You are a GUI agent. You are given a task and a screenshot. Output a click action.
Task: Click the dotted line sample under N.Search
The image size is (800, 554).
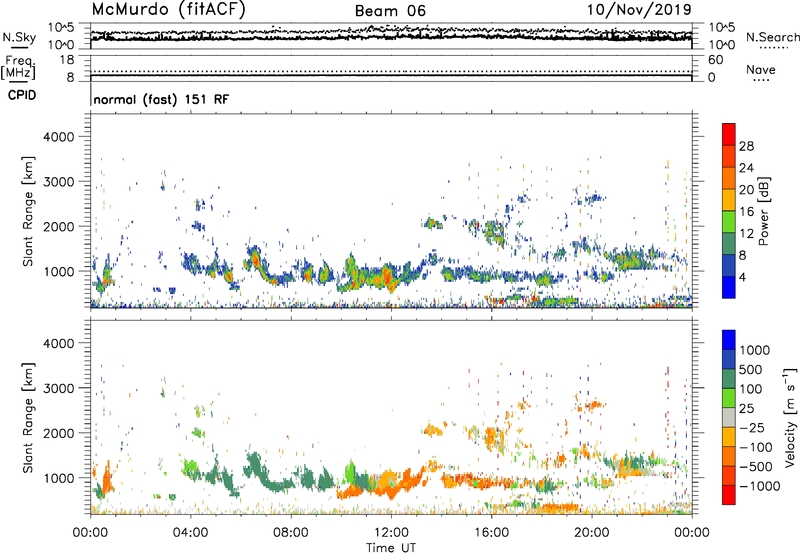[774, 48]
